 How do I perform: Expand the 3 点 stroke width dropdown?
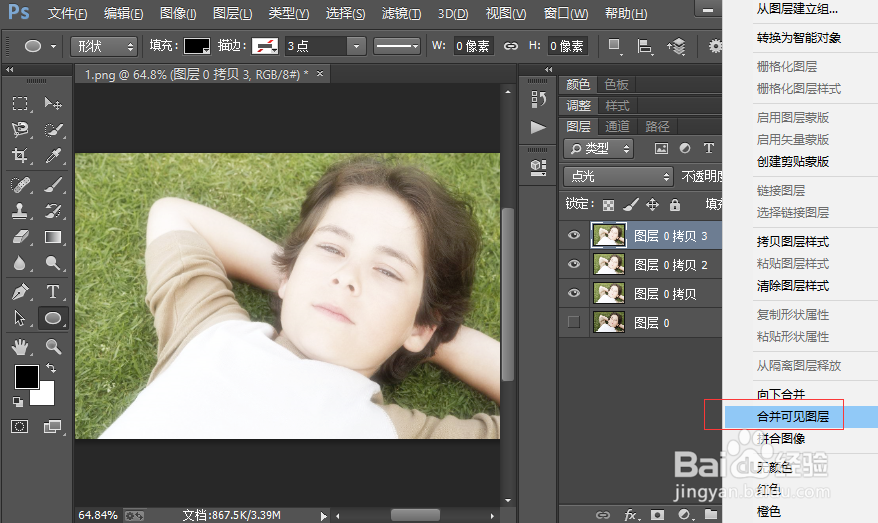(356, 47)
